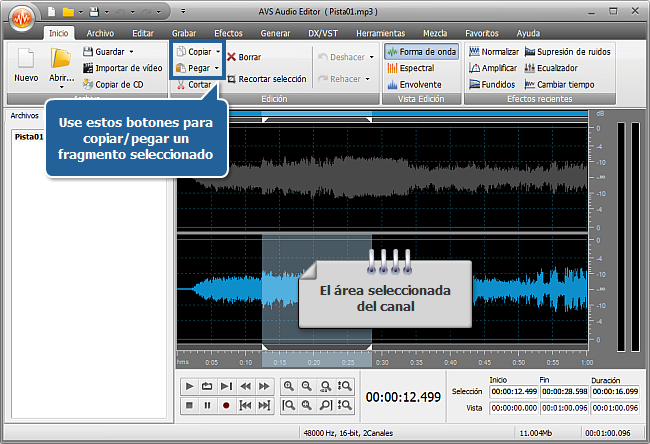
Task: Click the Pause button
Action: [x=207, y=405]
